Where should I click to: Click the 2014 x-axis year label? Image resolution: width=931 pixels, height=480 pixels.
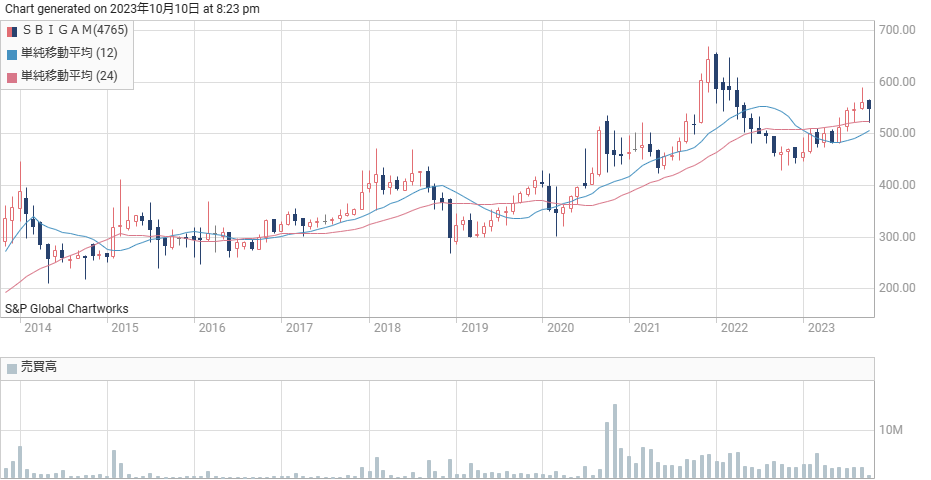pos(38,328)
